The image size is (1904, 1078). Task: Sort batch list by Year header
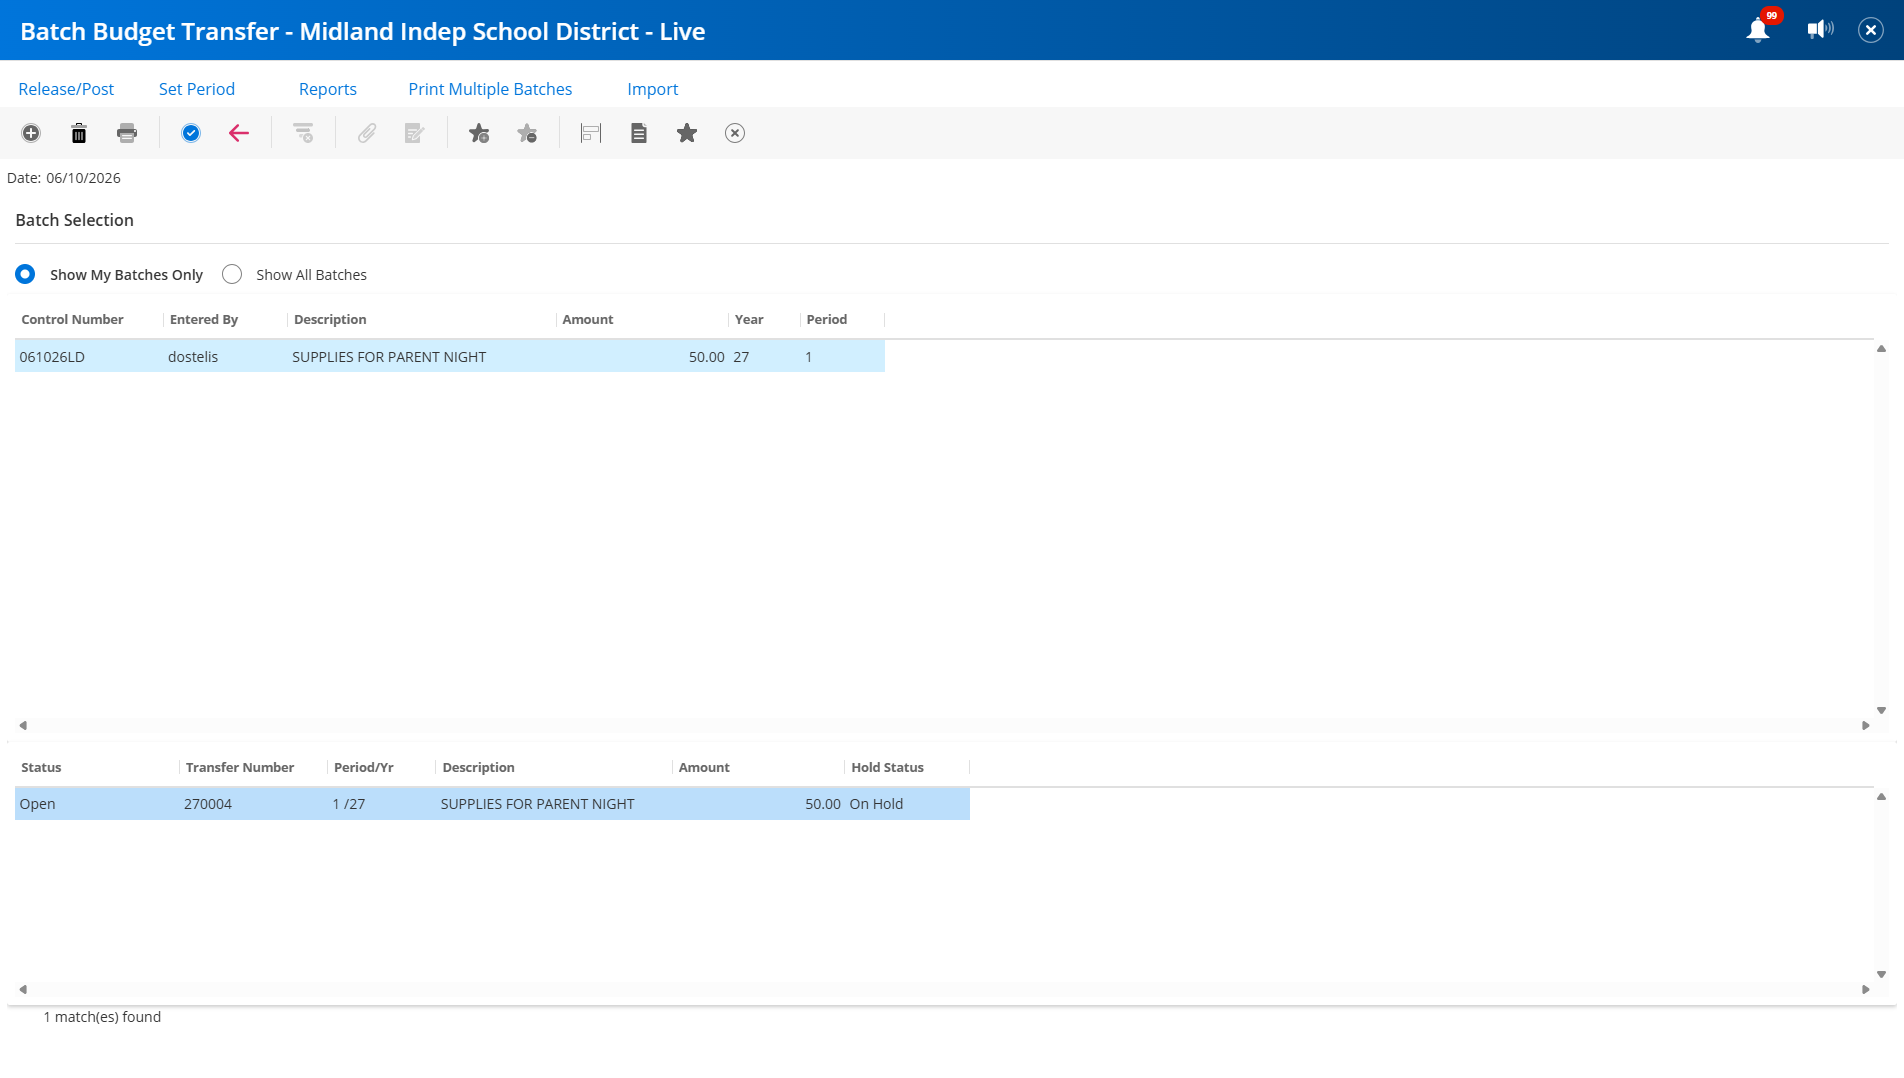click(x=749, y=319)
